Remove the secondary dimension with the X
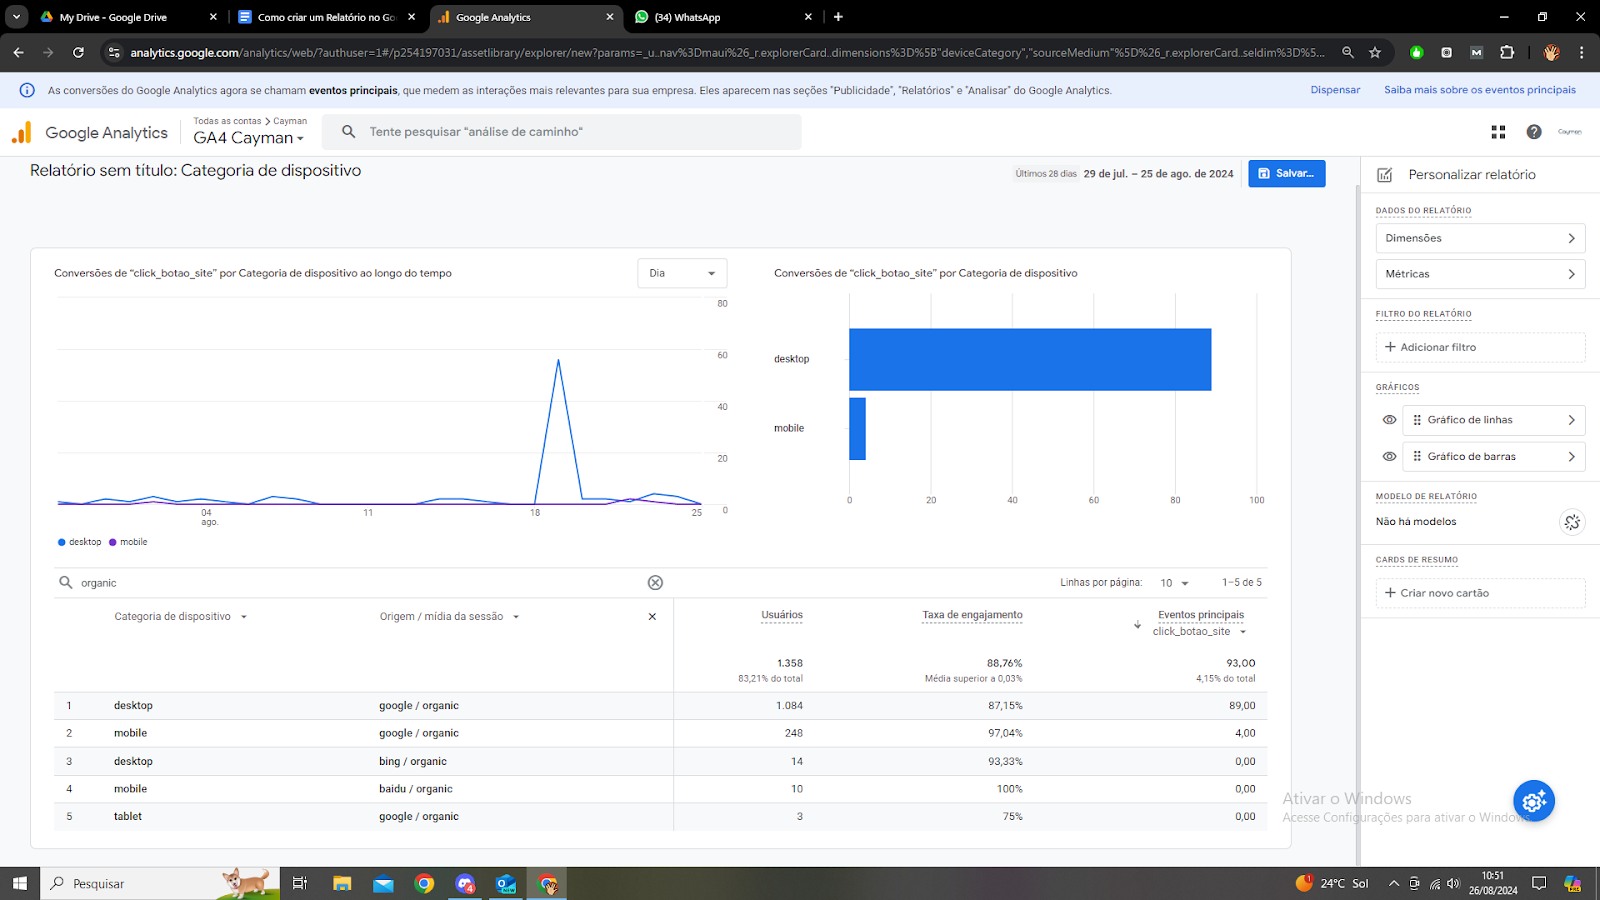Screen dimensions: 1600x900 coord(652,617)
